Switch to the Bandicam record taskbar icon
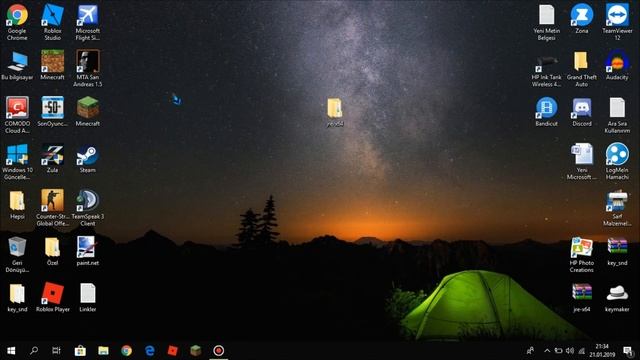 coord(219,351)
